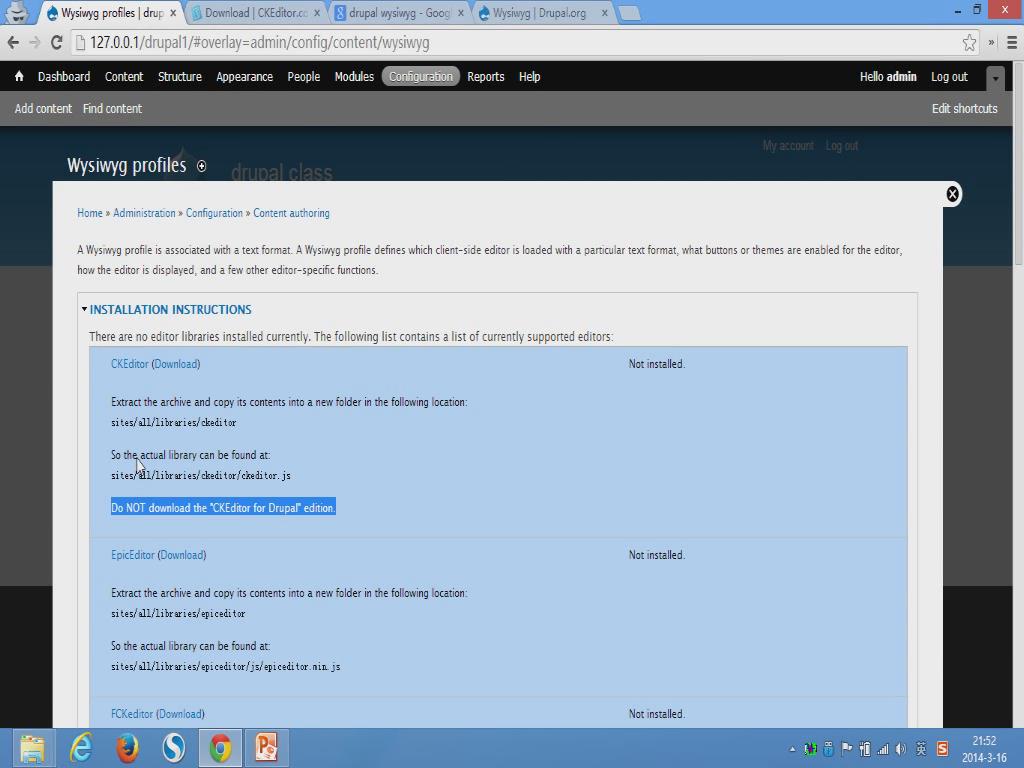Open the Modules admin menu
This screenshot has width=1024, height=768.
[354, 76]
